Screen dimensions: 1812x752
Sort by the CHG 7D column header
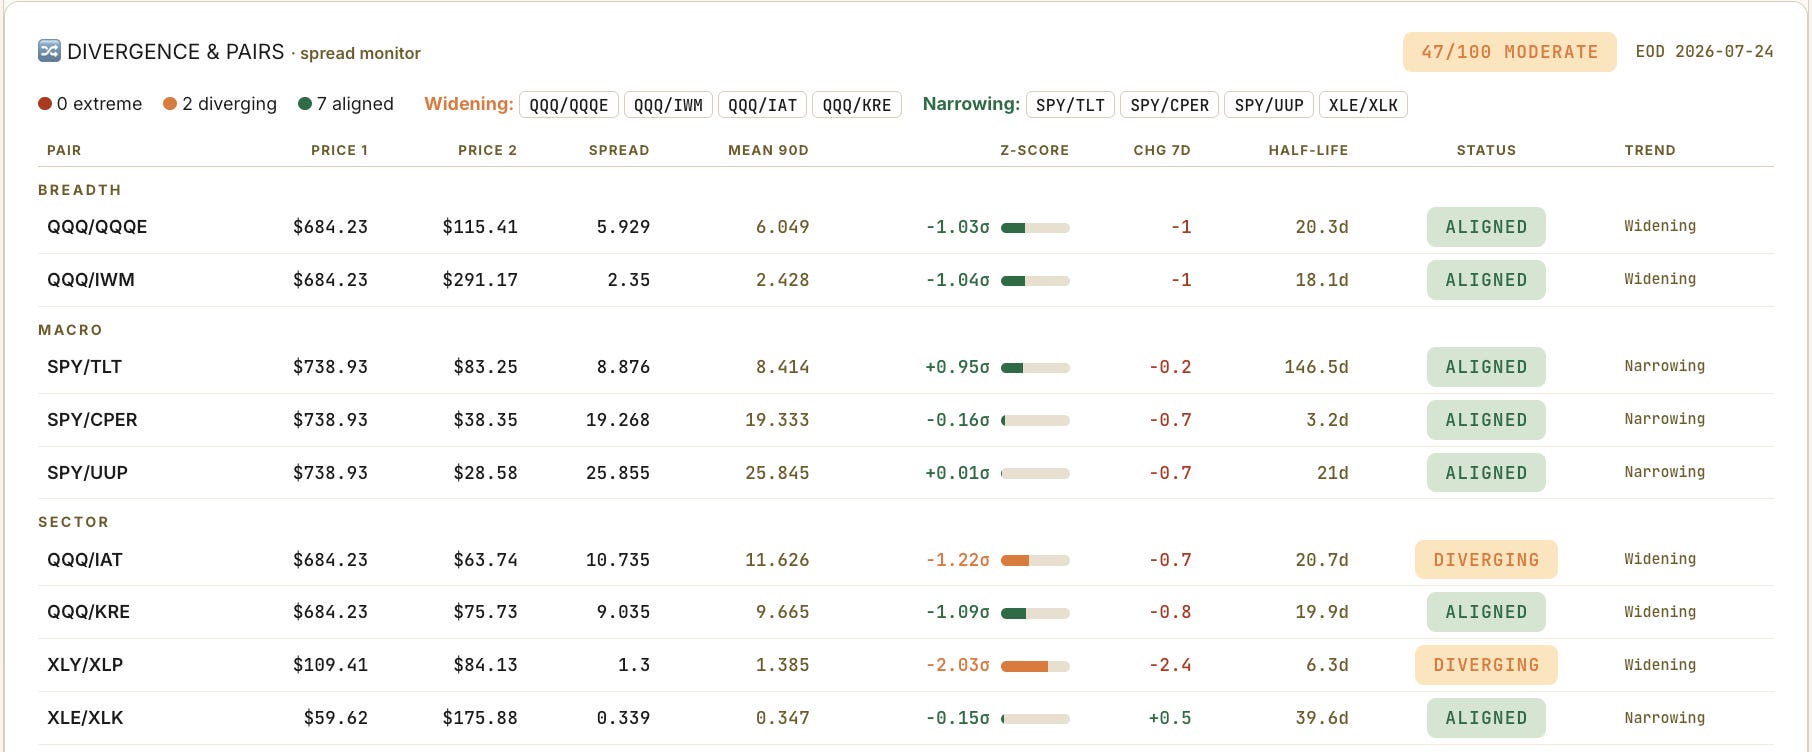(1162, 150)
